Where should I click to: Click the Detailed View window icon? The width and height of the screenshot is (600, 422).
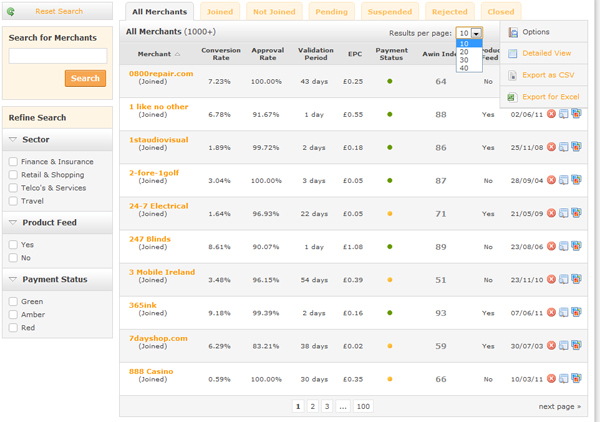(512, 54)
